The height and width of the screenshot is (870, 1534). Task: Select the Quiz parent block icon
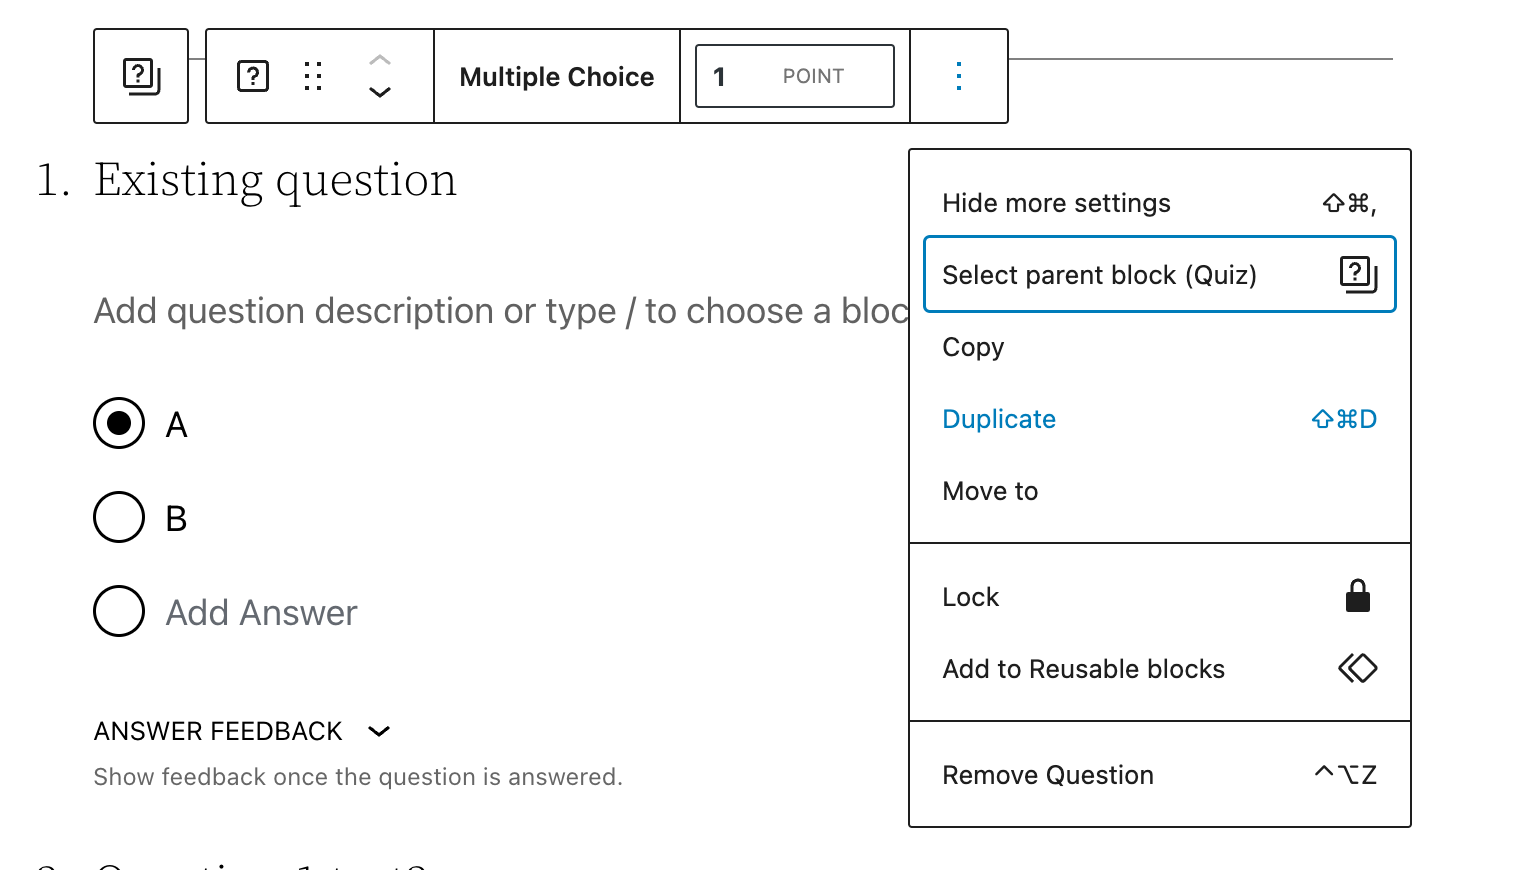click(x=140, y=76)
